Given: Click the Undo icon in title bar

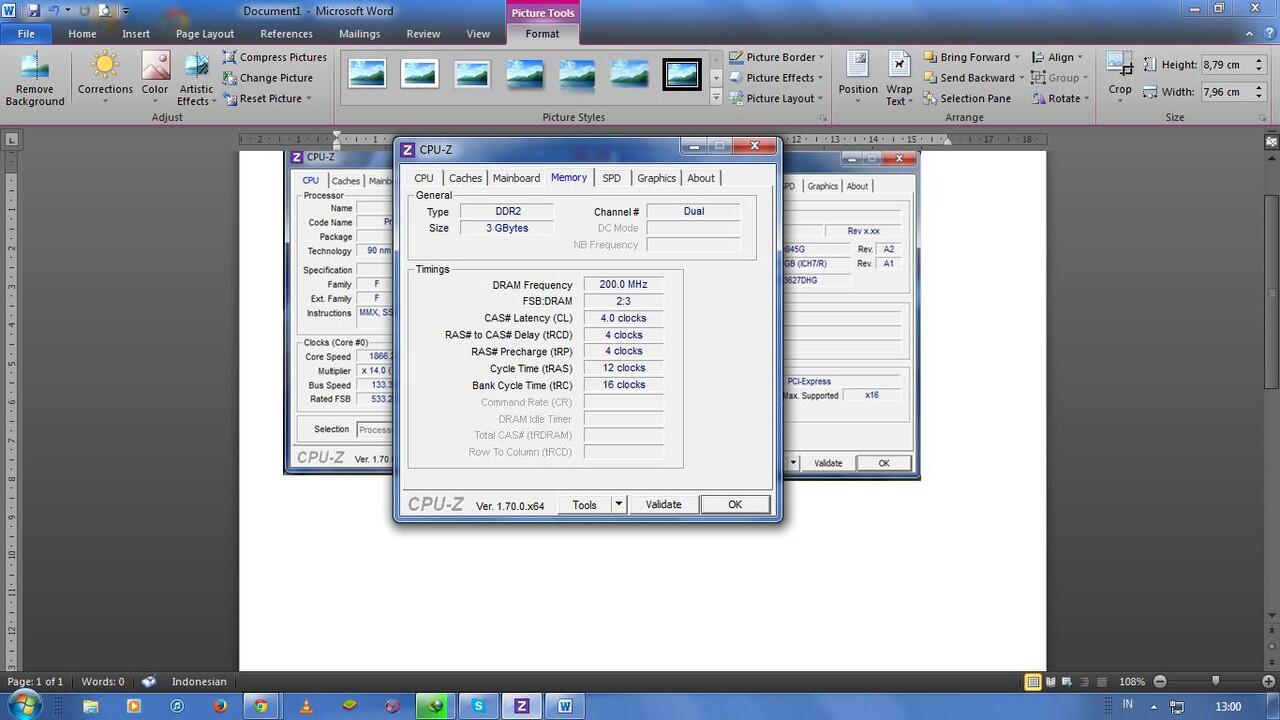Looking at the screenshot, I should (55, 11).
